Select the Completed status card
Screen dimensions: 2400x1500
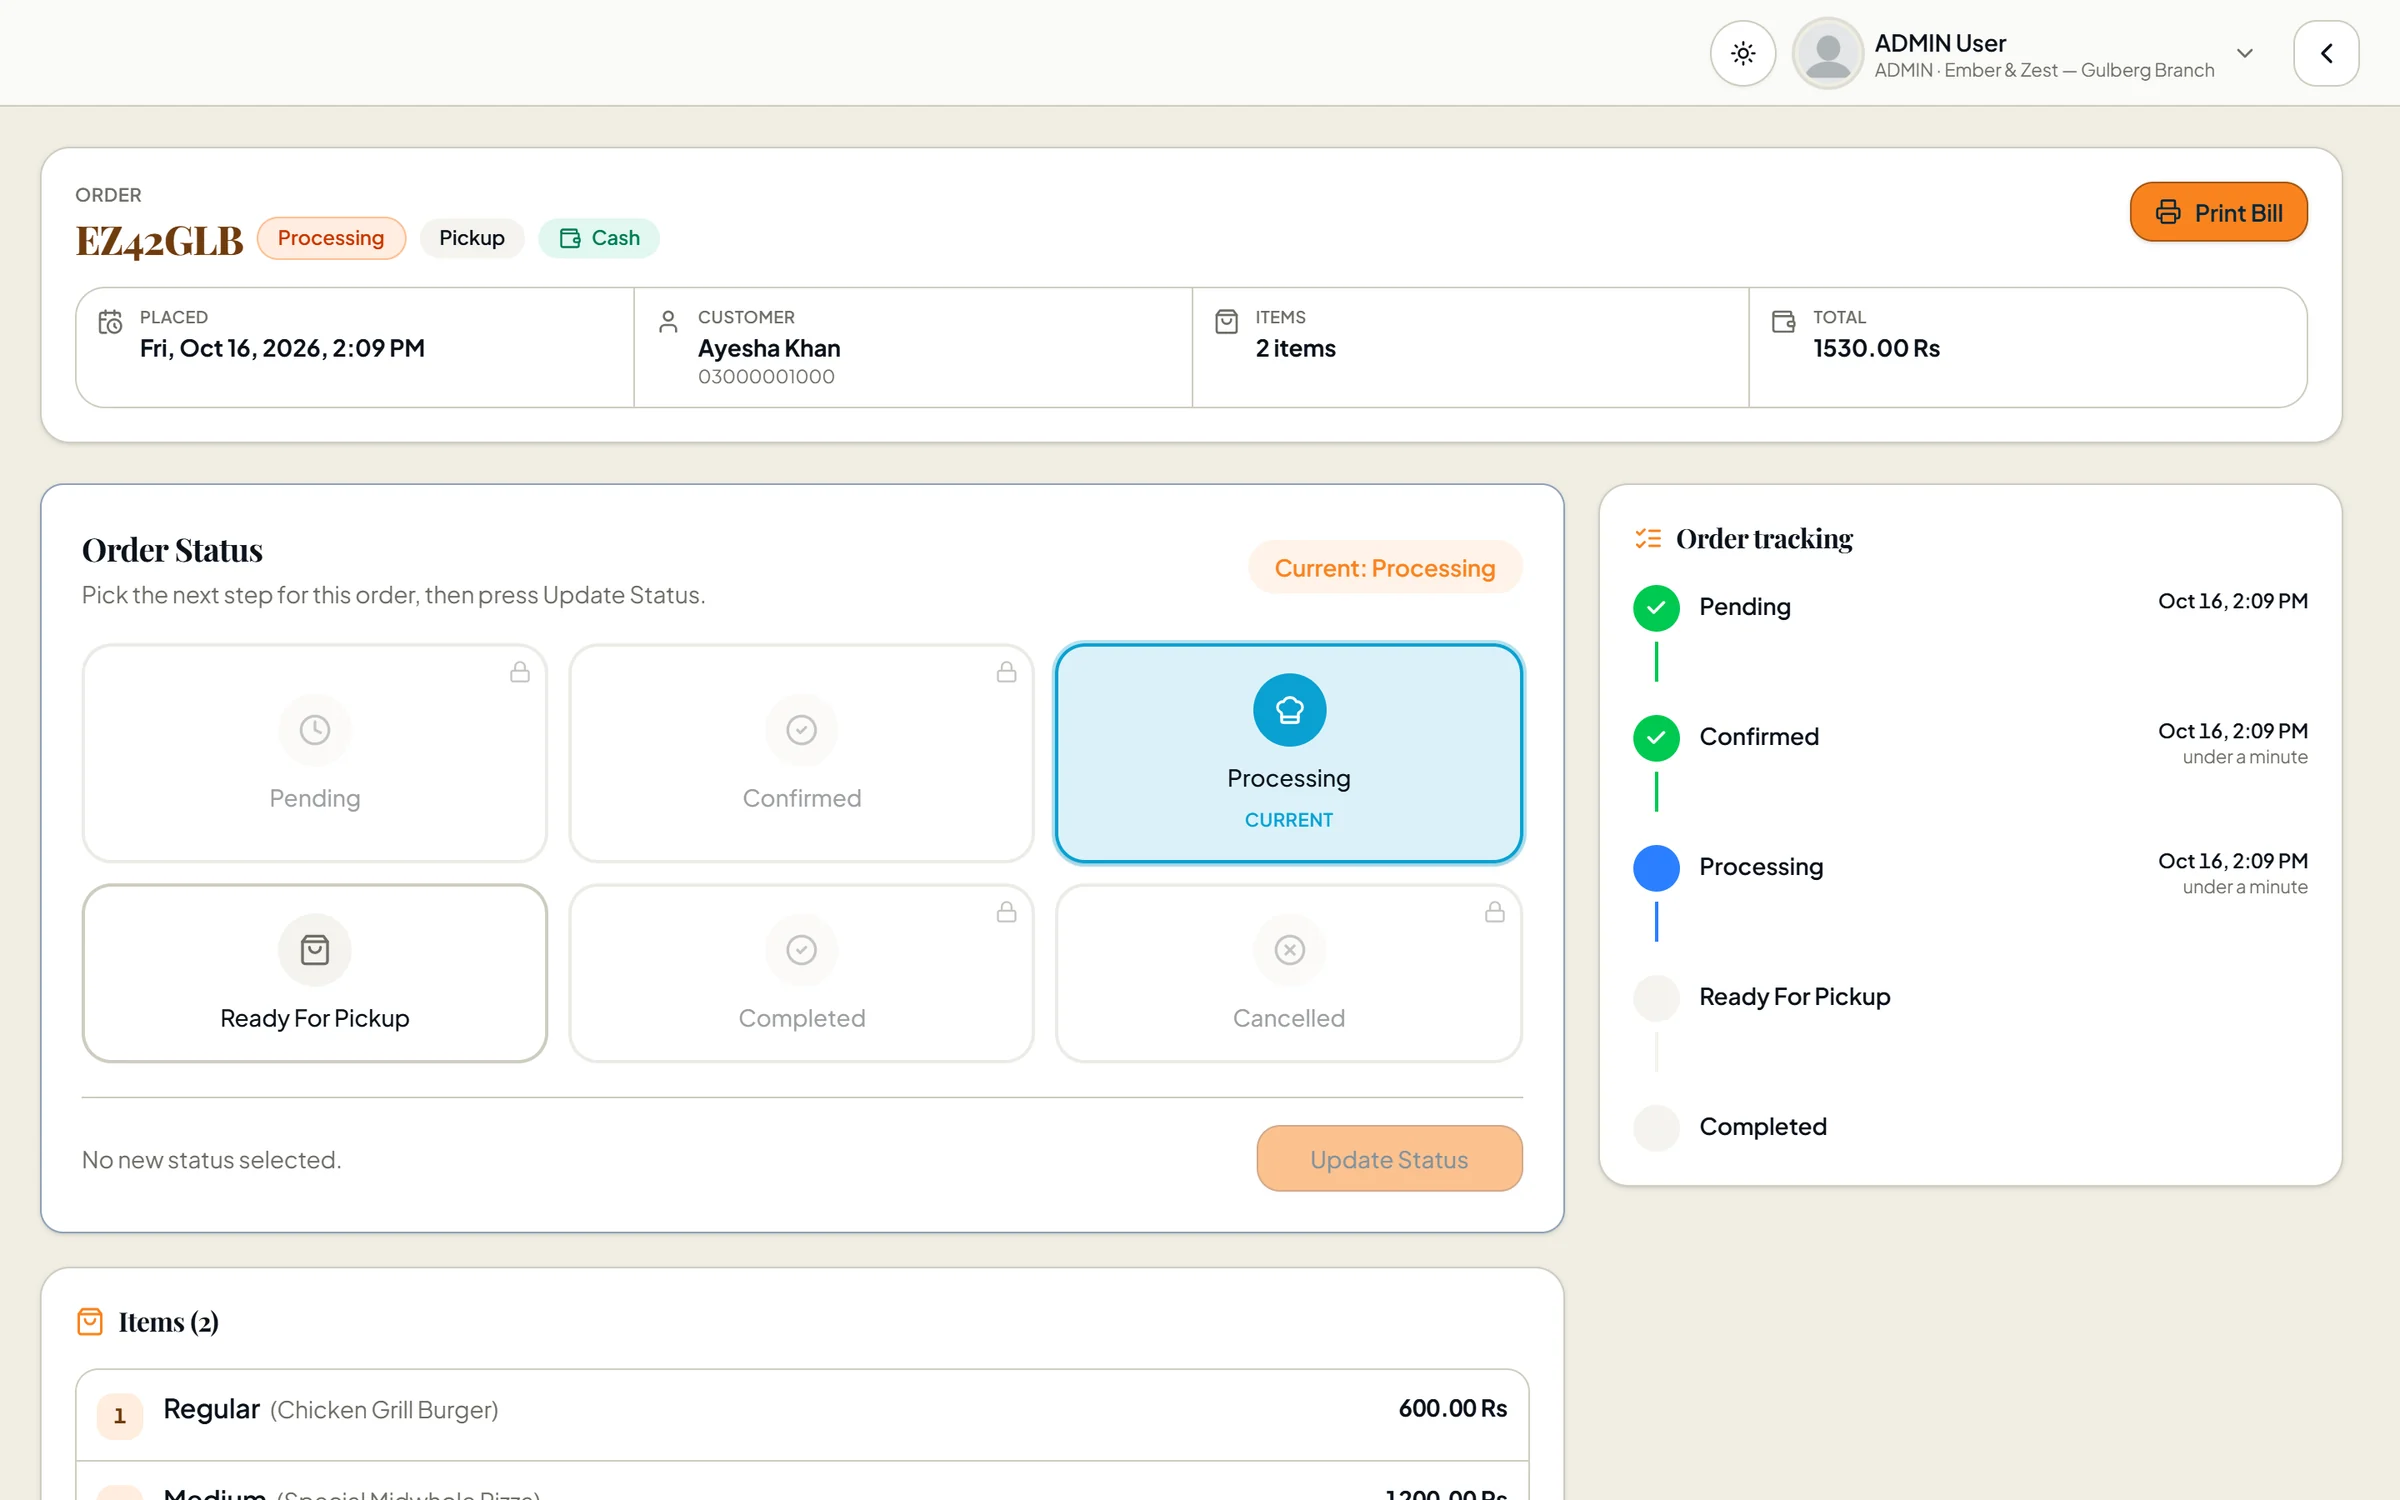point(801,973)
